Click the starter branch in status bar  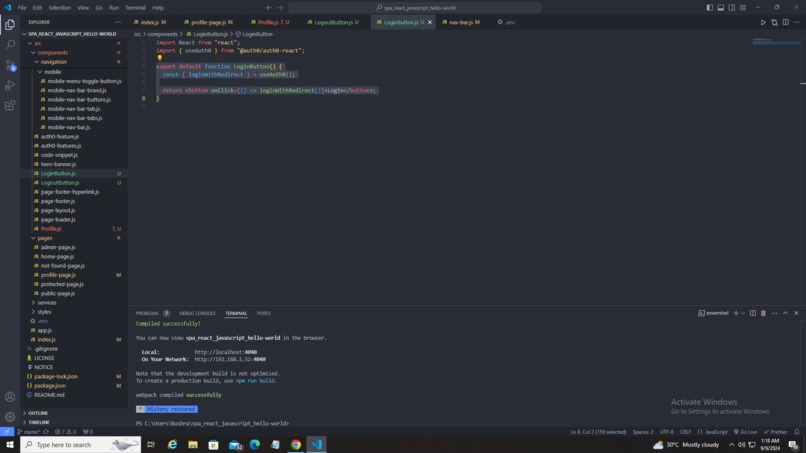[x=29, y=432]
